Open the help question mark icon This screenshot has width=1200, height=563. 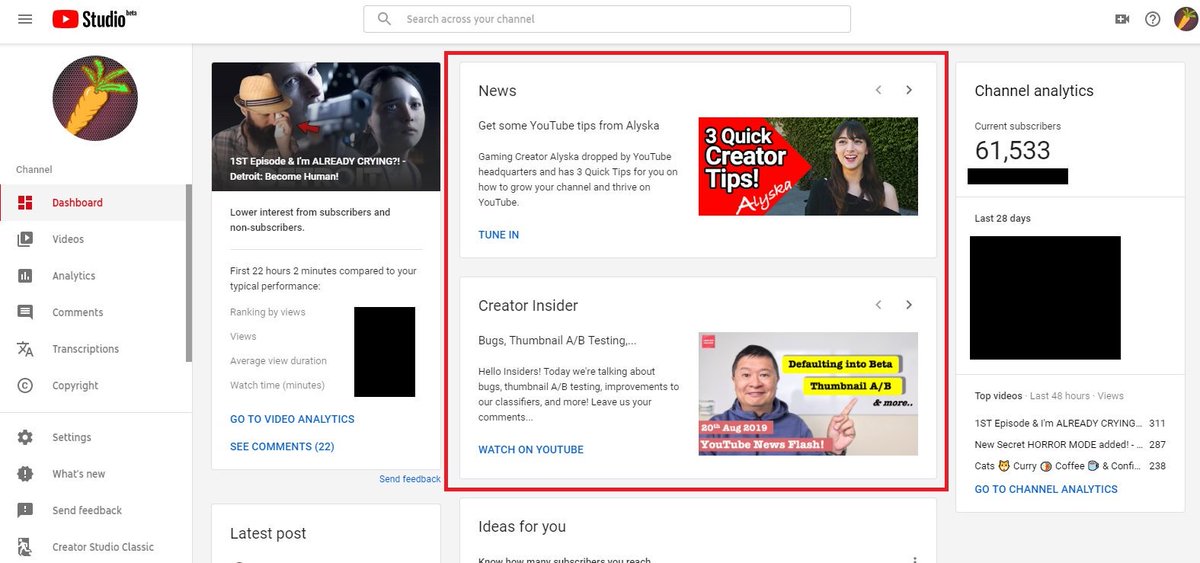[1153, 19]
